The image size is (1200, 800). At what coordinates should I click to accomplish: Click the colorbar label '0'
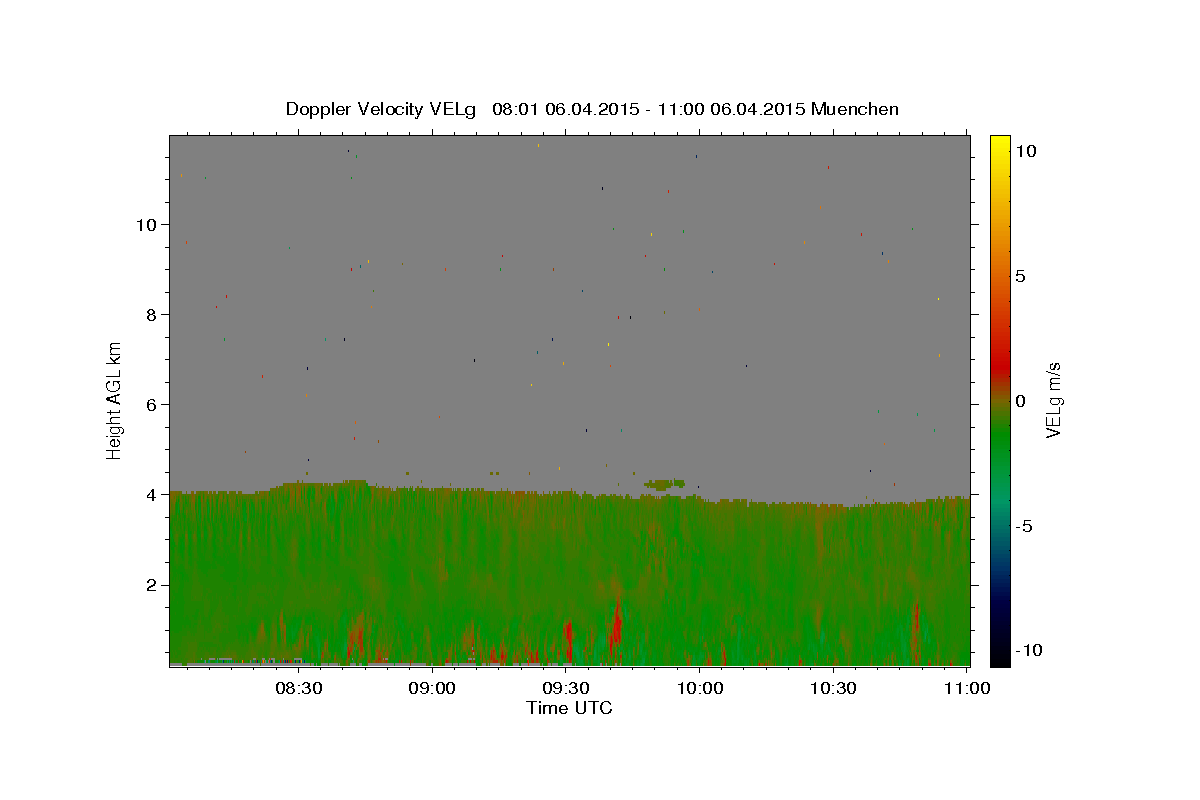[x=1020, y=401]
